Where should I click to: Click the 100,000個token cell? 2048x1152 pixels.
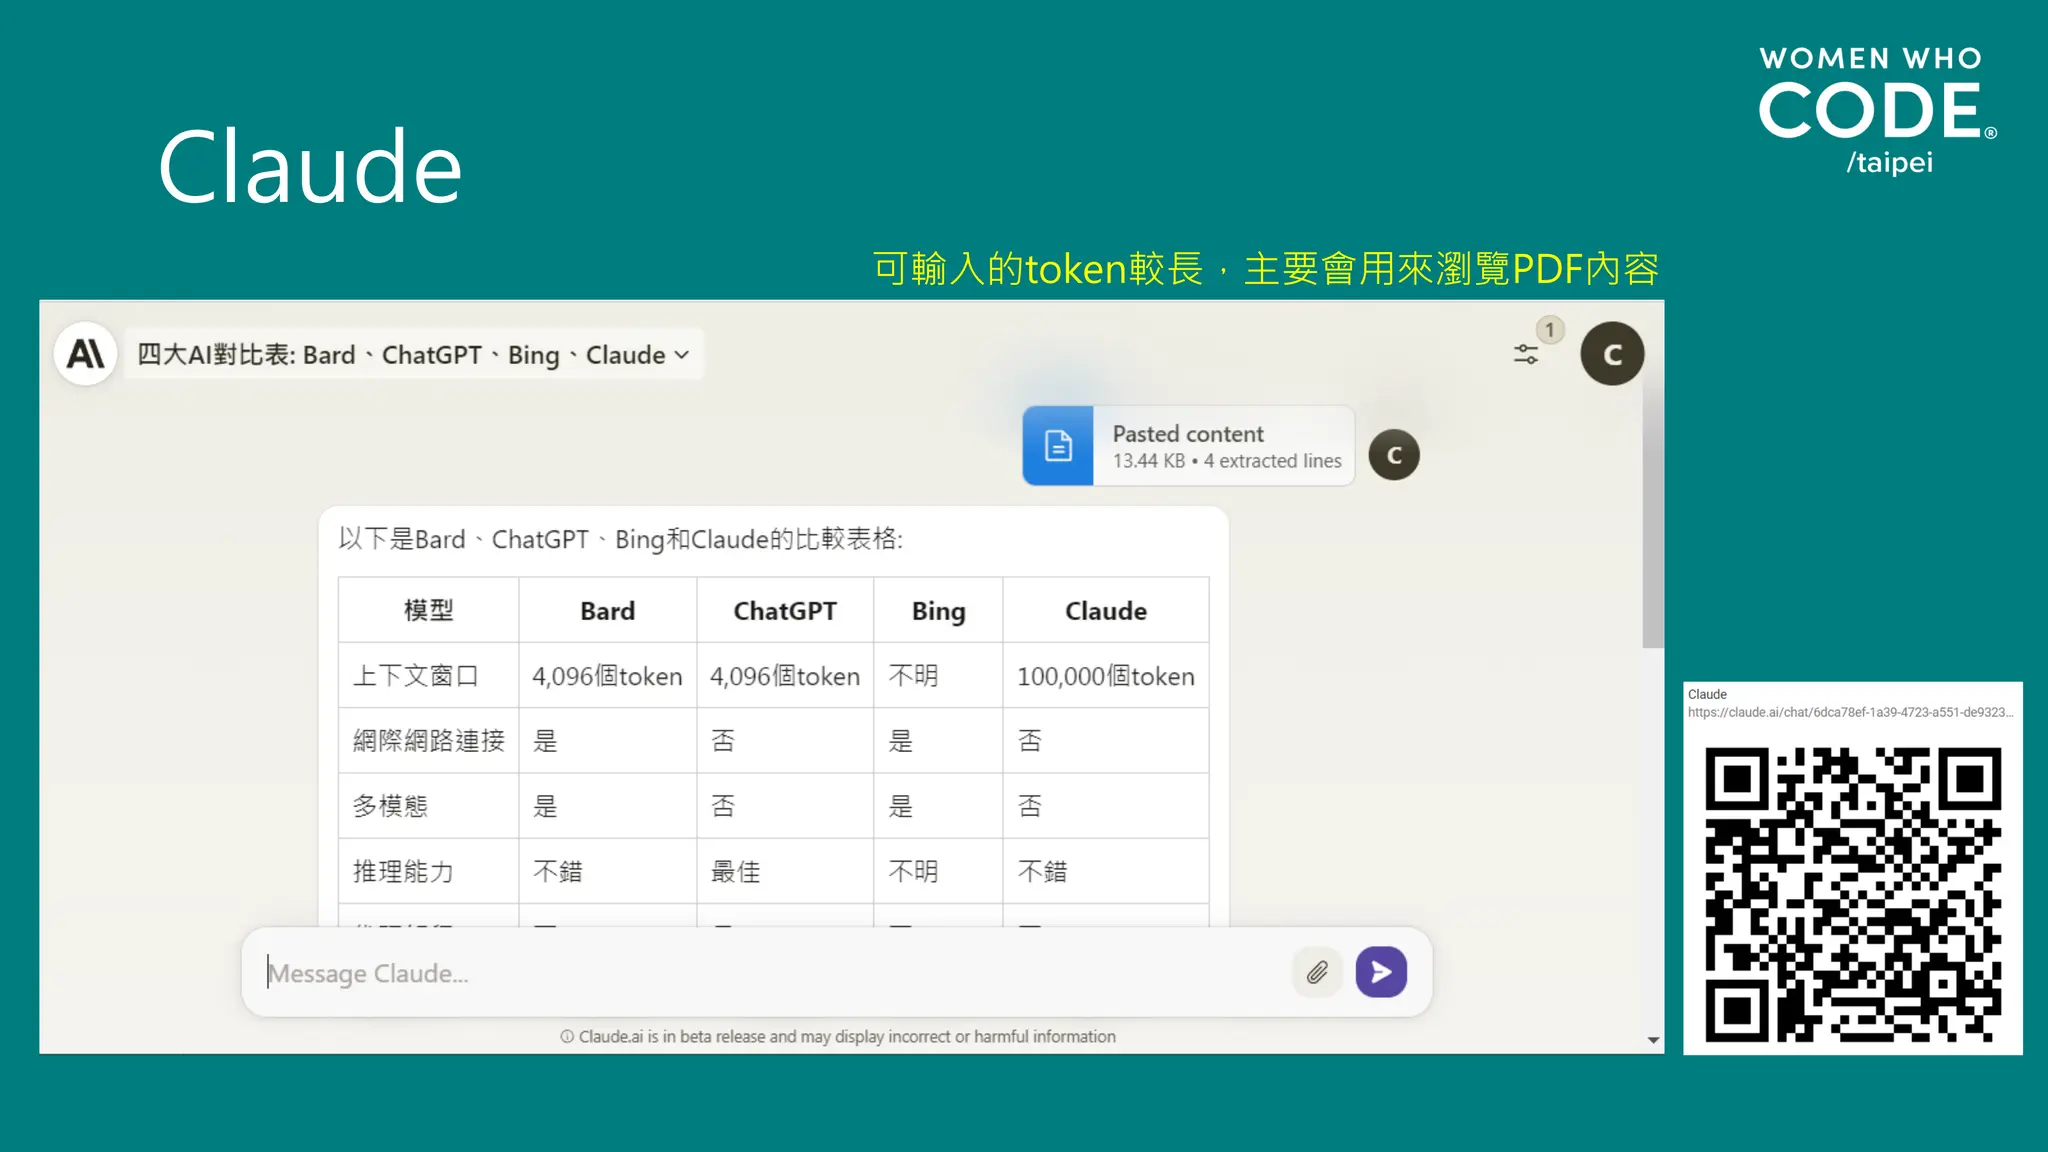(x=1105, y=676)
